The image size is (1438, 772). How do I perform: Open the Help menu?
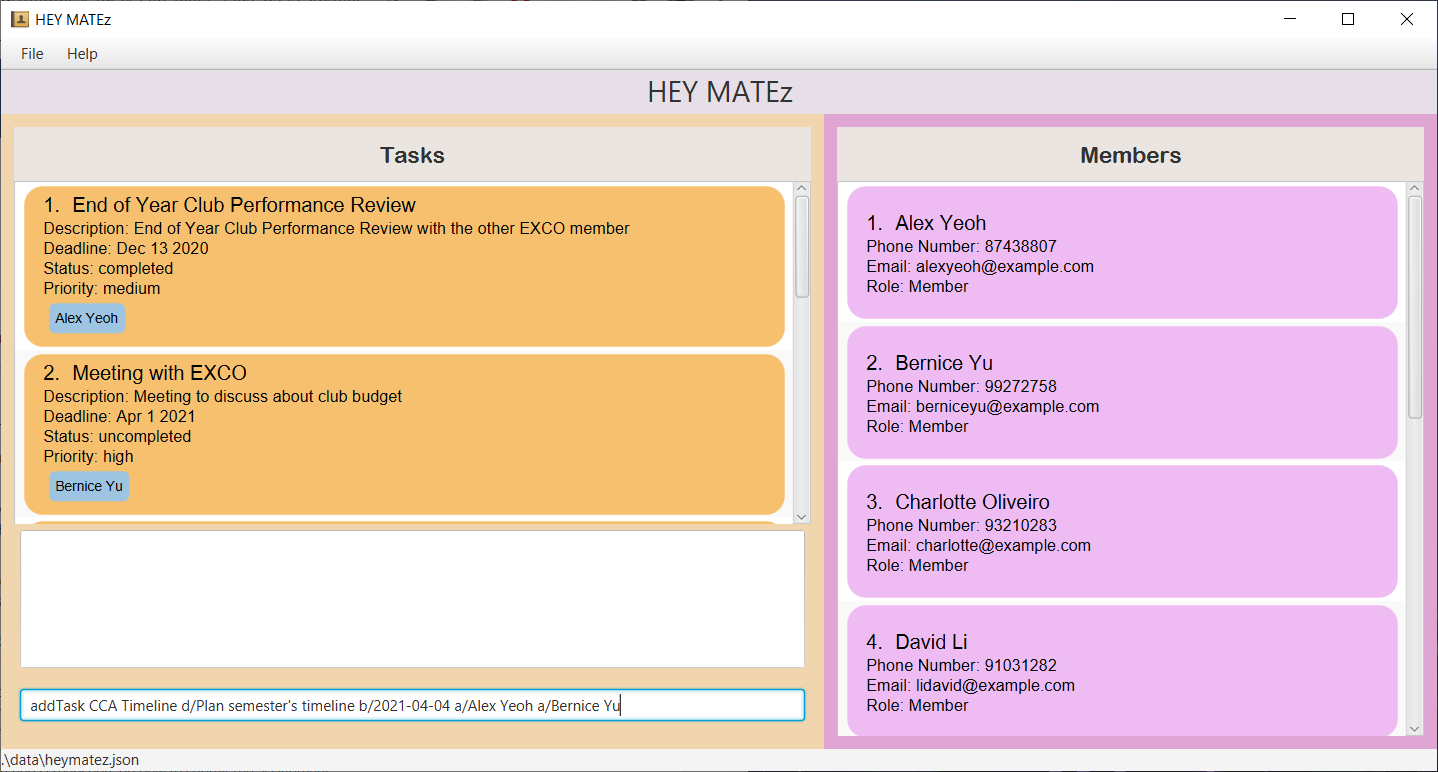82,54
